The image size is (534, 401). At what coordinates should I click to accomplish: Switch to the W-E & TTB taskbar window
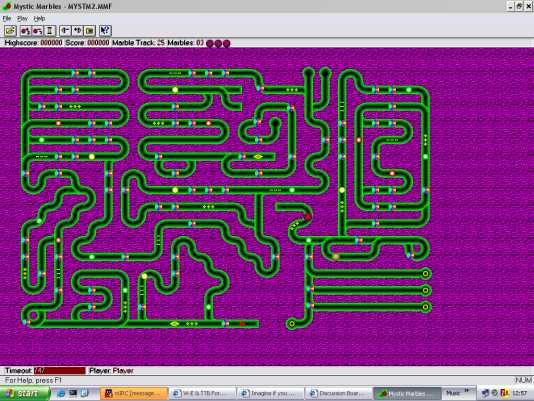(x=202, y=394)
